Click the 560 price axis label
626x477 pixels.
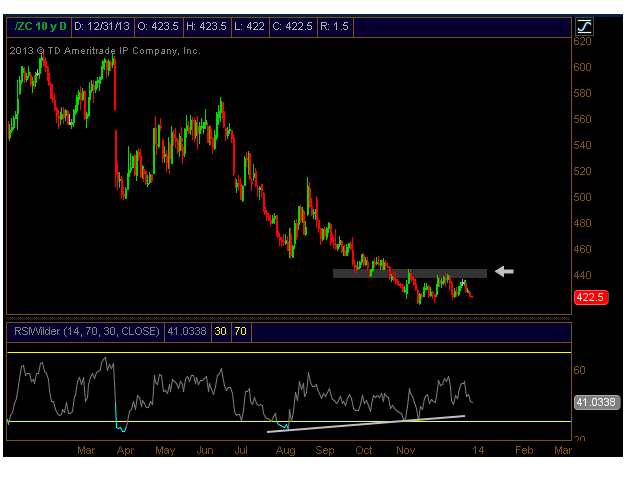(x=582, y=119)
